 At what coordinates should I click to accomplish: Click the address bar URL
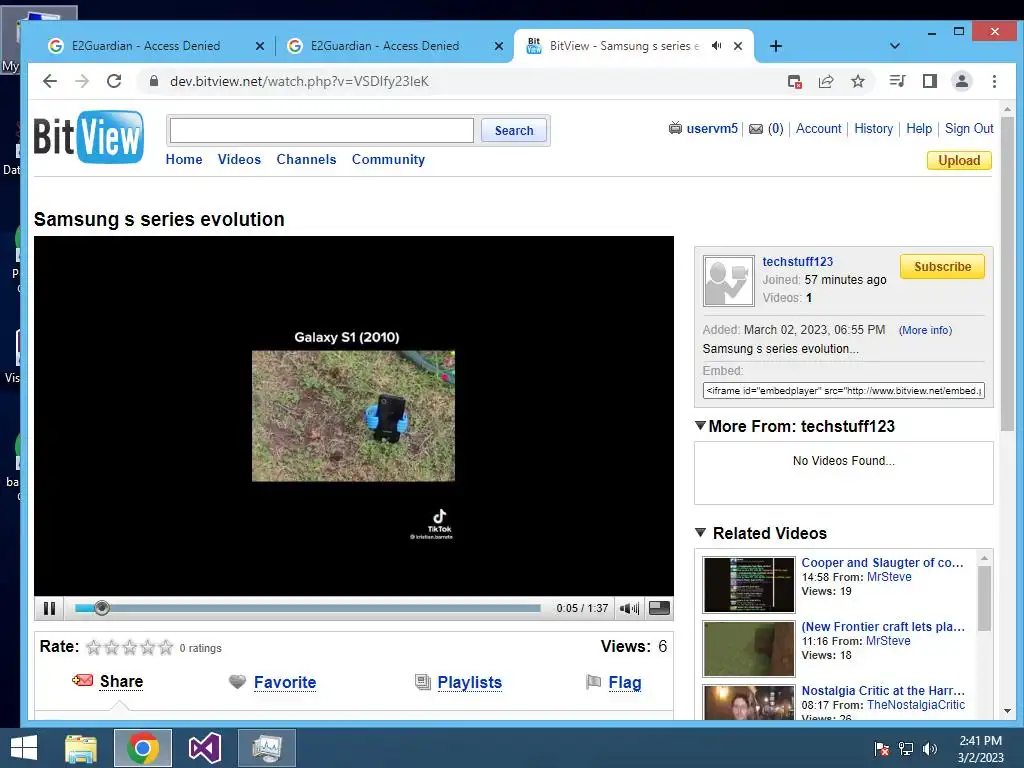[x=299, y=82]
